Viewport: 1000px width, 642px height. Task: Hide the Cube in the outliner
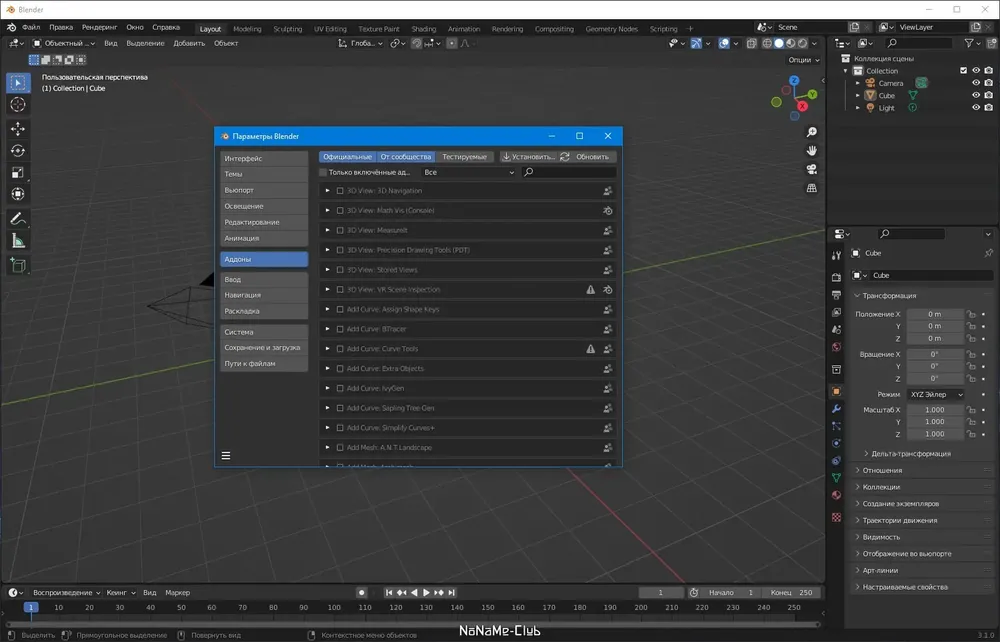976,95
